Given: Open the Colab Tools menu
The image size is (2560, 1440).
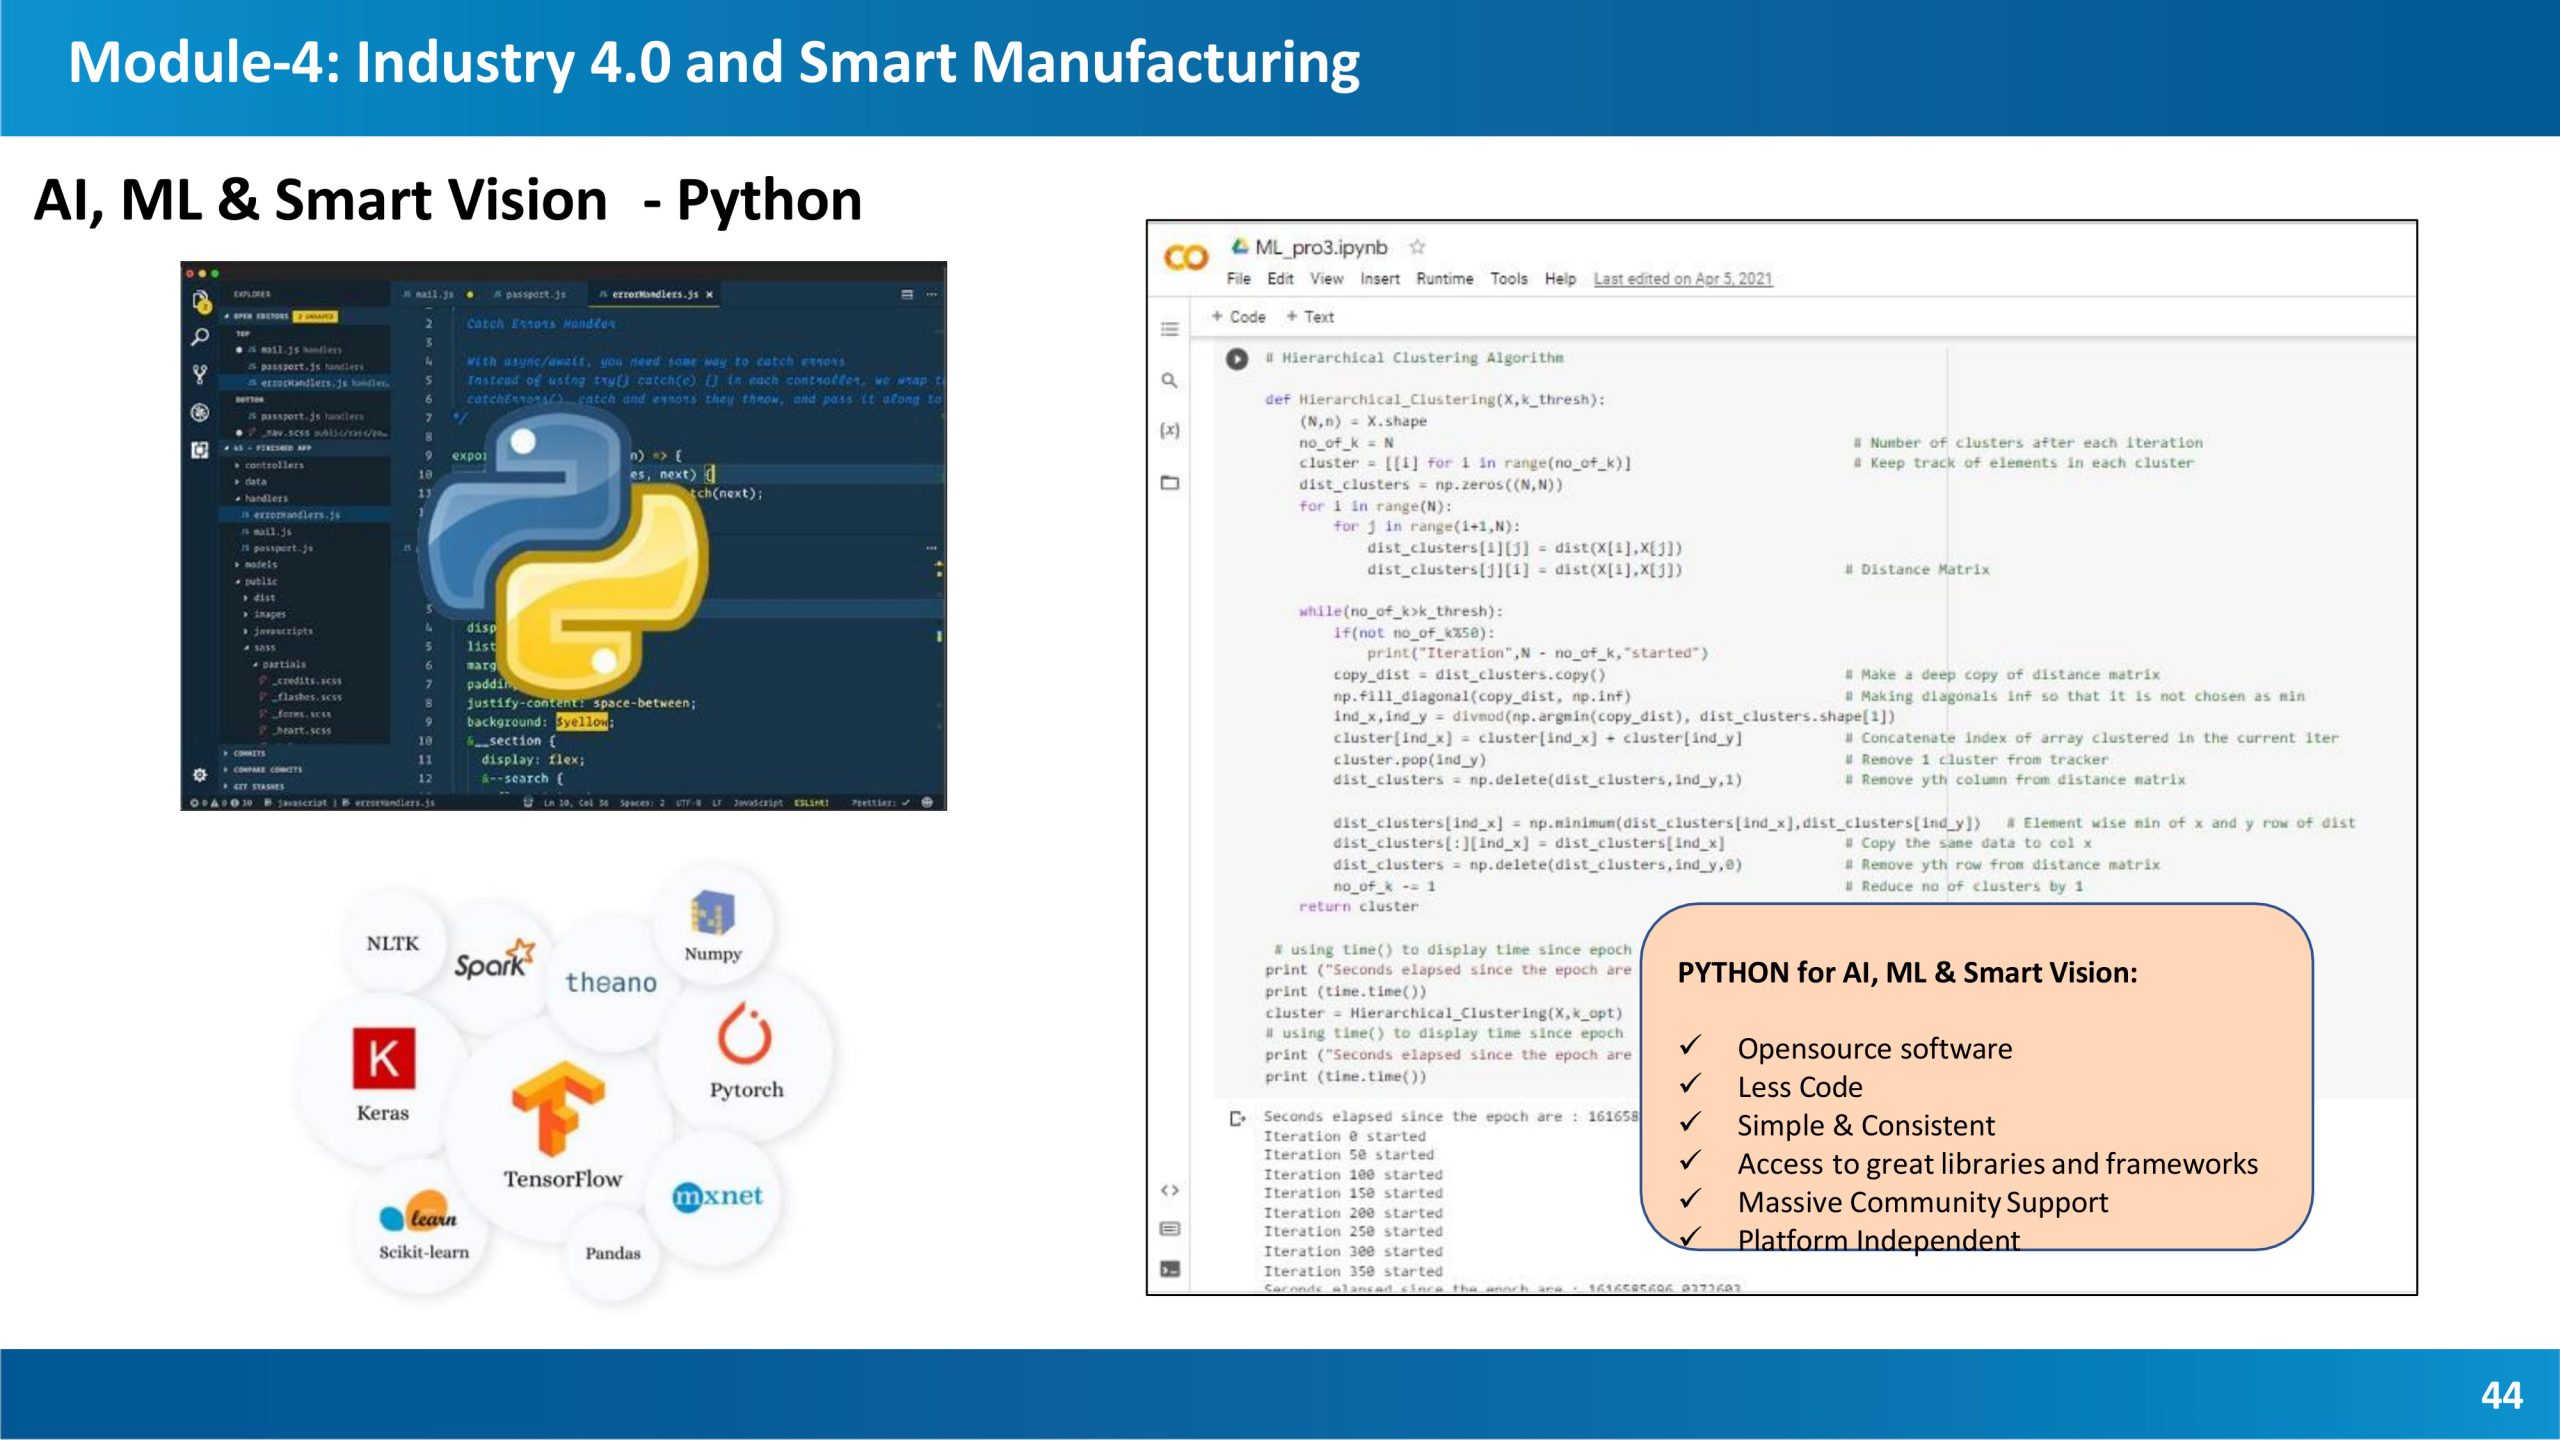Looking at the screenshot, I should point(1509,279).
